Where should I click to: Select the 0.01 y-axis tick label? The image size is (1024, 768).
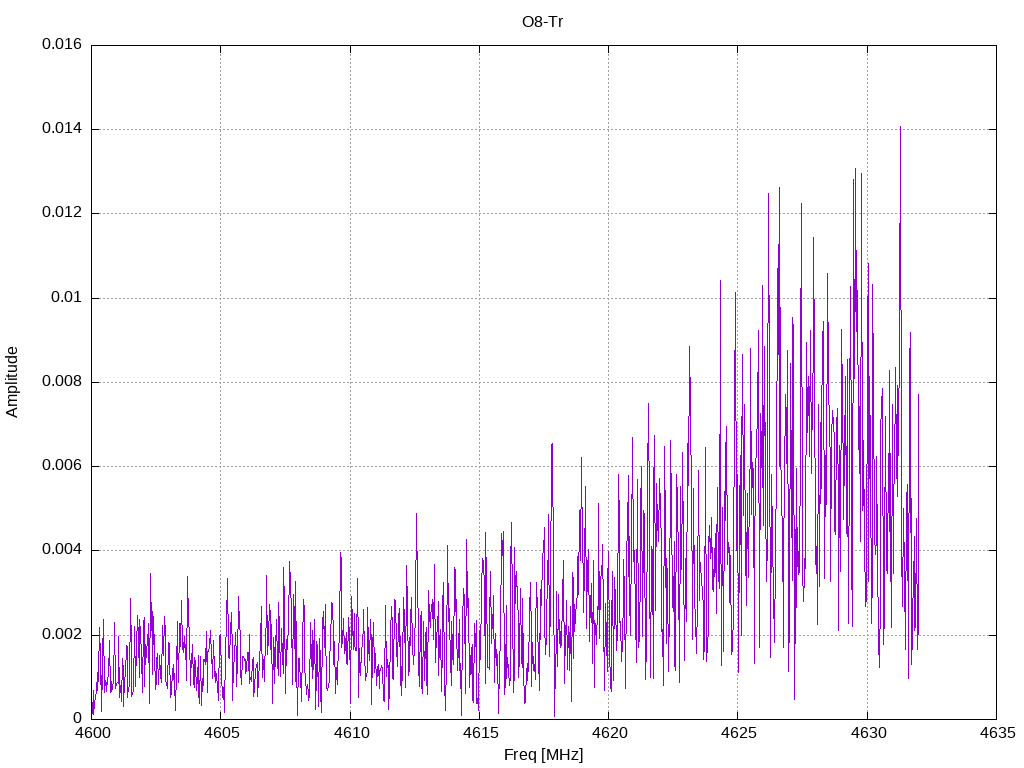pos(66,298)
